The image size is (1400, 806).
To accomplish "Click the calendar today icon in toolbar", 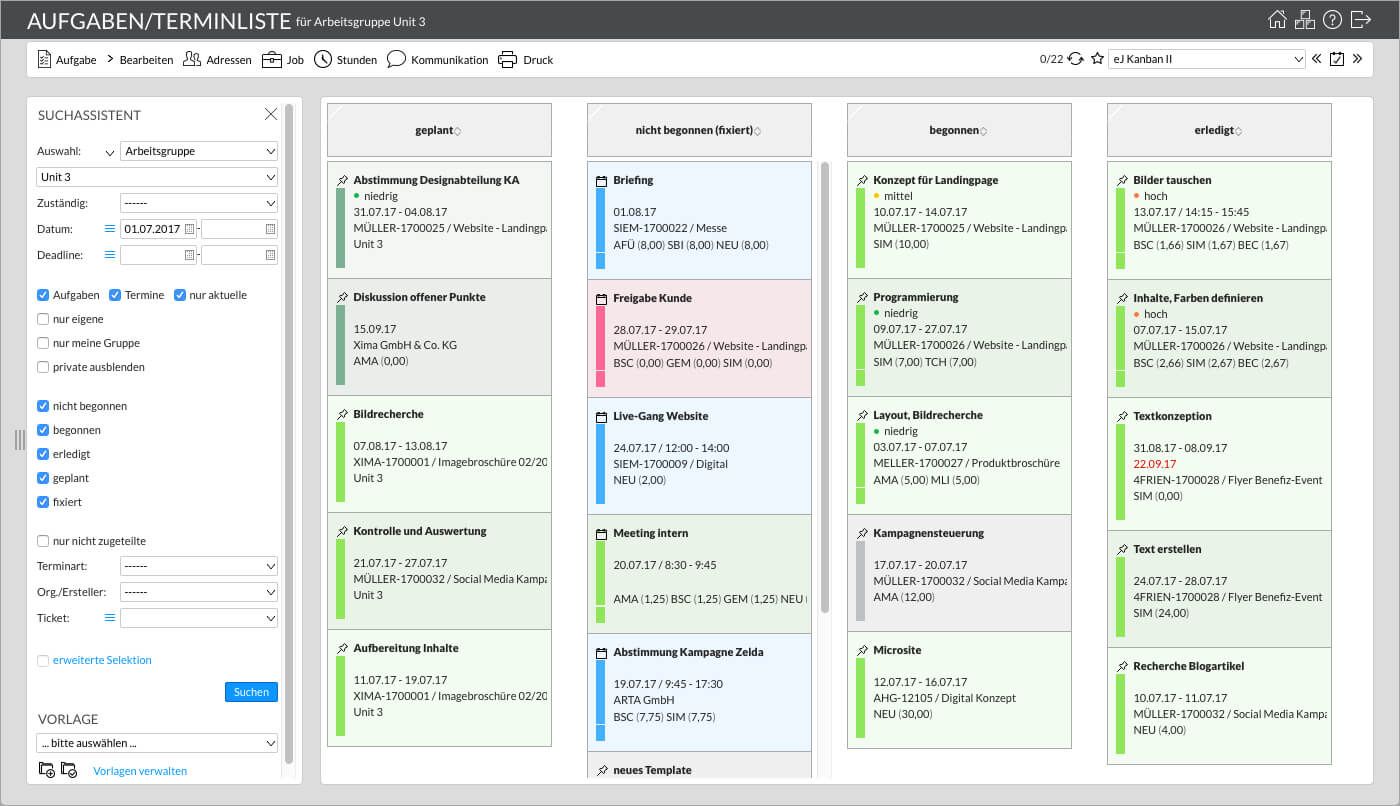I will (1337, 59).
